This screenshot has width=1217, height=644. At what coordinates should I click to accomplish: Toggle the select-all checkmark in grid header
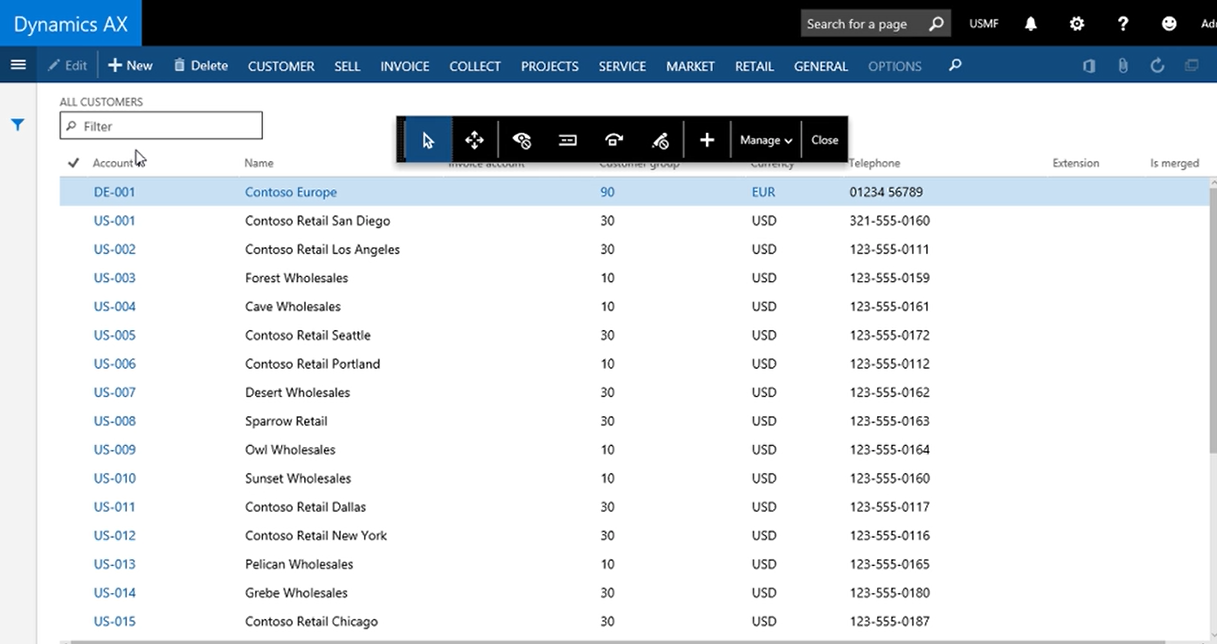pyautogui.click(x=73, y=163)
